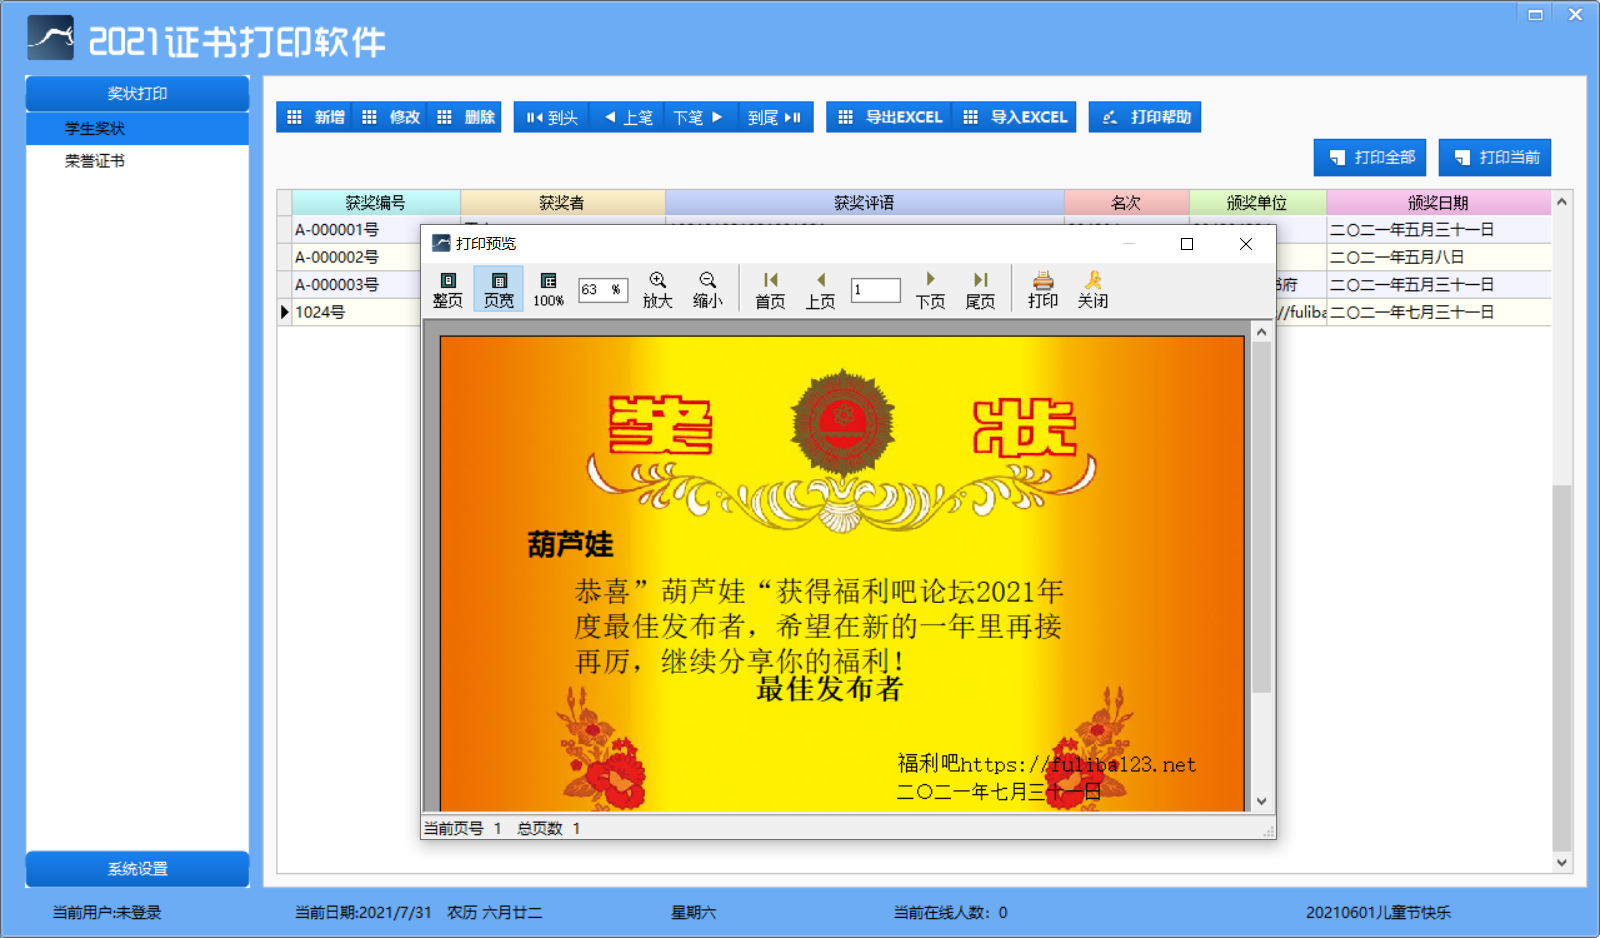Click the 2021证书打印软件 logo icon
This screenshot has width=1600, height=938.
click(51, 38)
